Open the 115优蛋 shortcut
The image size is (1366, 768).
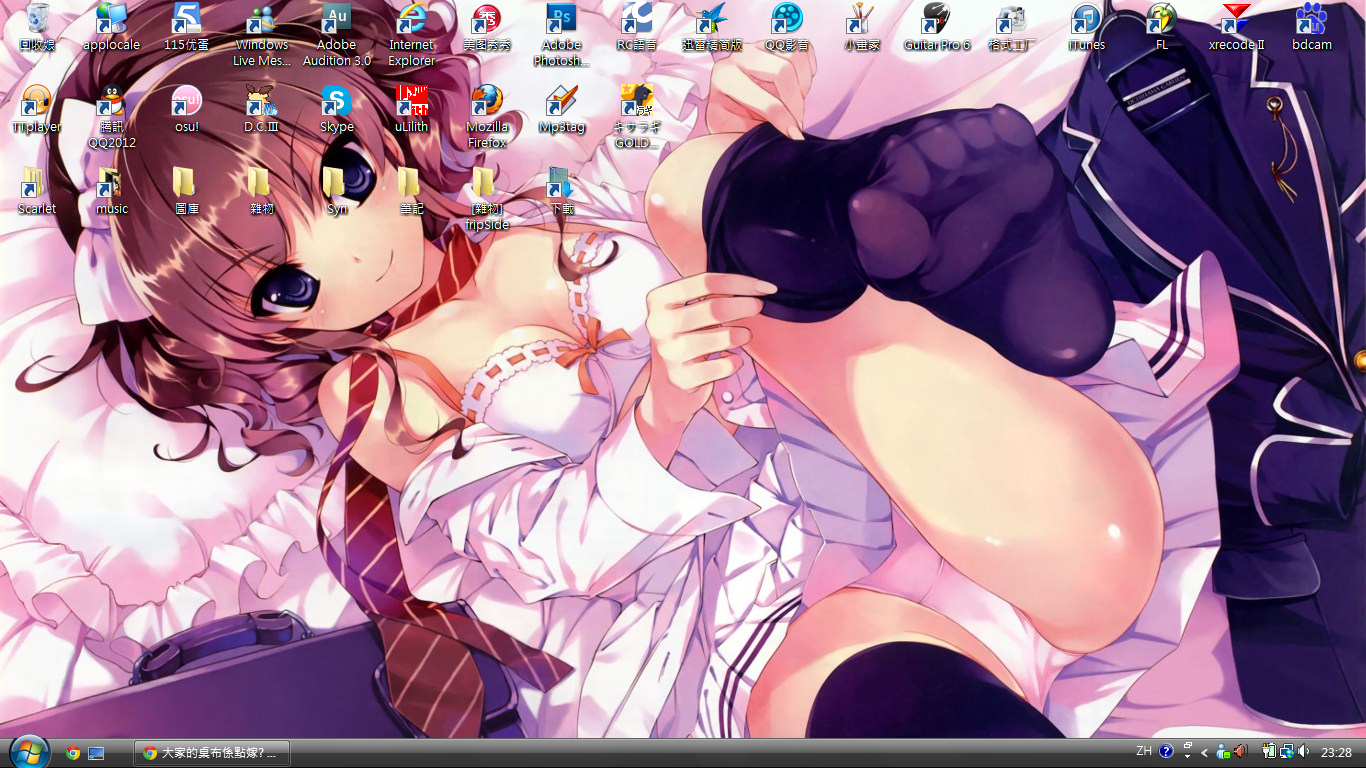[x=187, y=27]
